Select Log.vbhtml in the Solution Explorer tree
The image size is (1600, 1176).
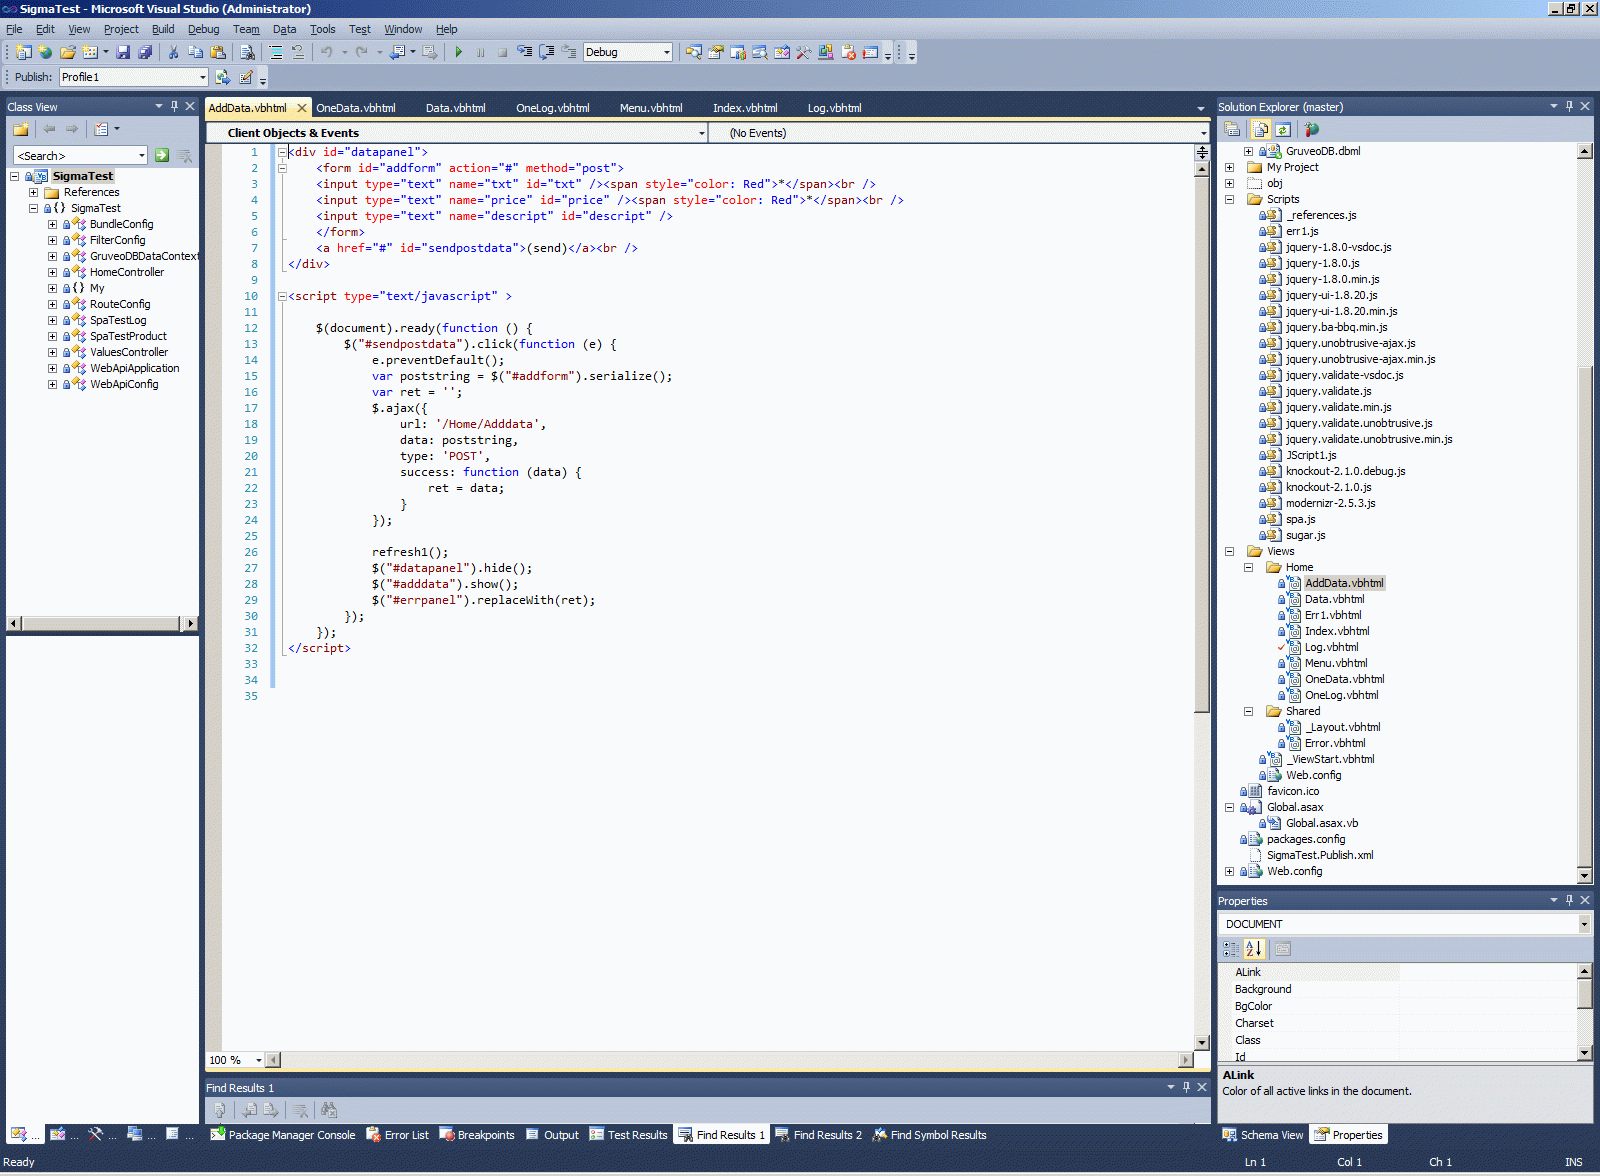pyautogui.click(x=1331, y=647)
